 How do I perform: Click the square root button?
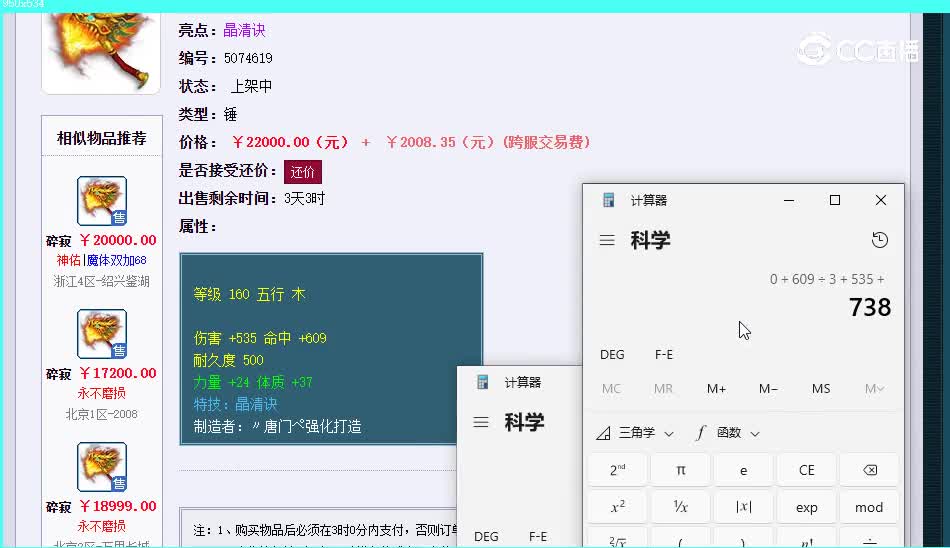(x=617, y=538)
